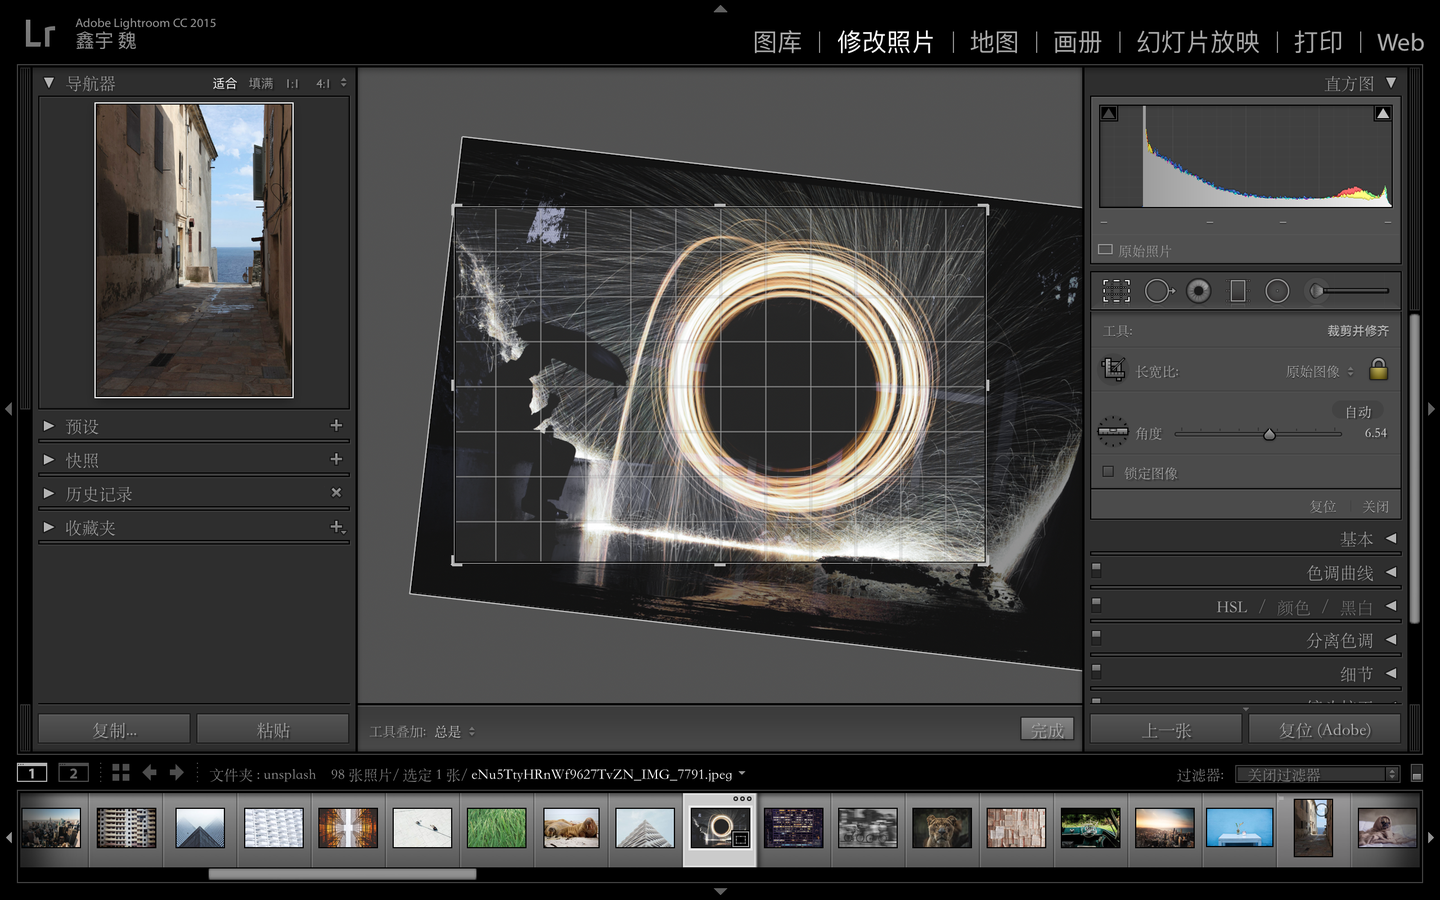Open second window display 2
This screenshot has height=900, width=1440.
73,773
